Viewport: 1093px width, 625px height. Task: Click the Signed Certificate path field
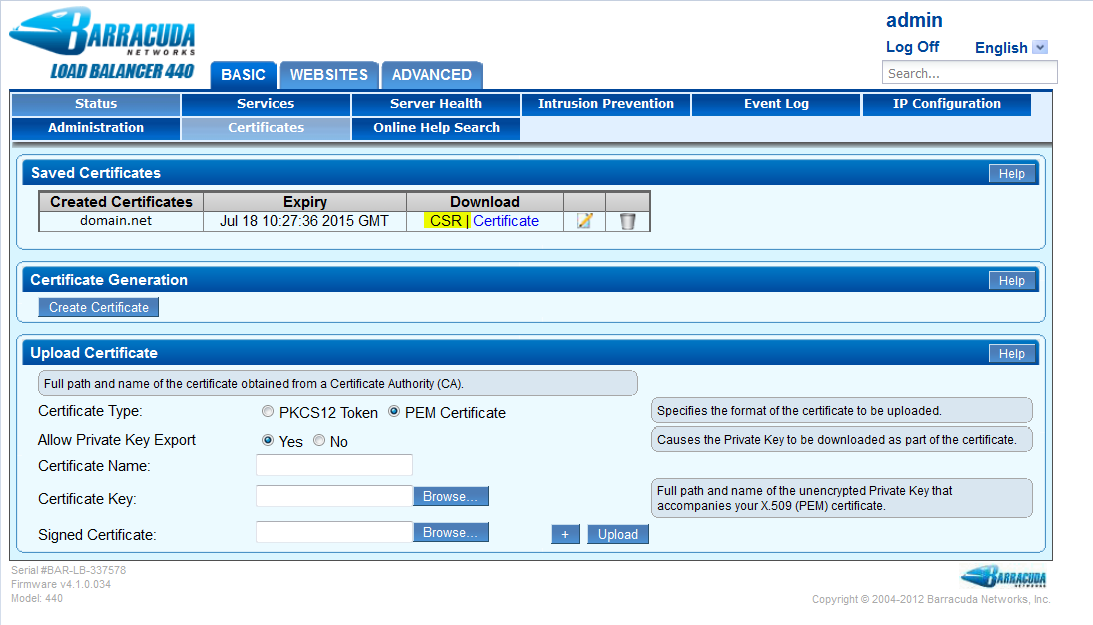[334, 532]
